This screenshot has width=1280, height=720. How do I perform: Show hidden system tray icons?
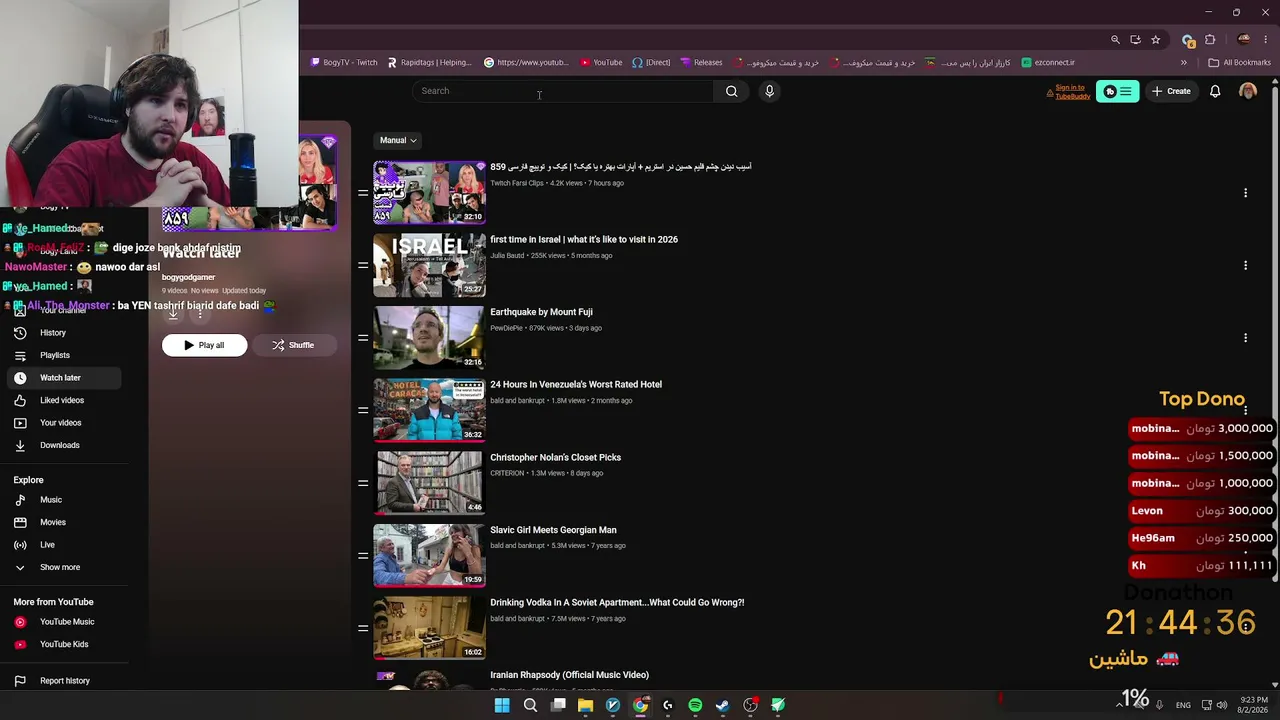coord(1119,705)
